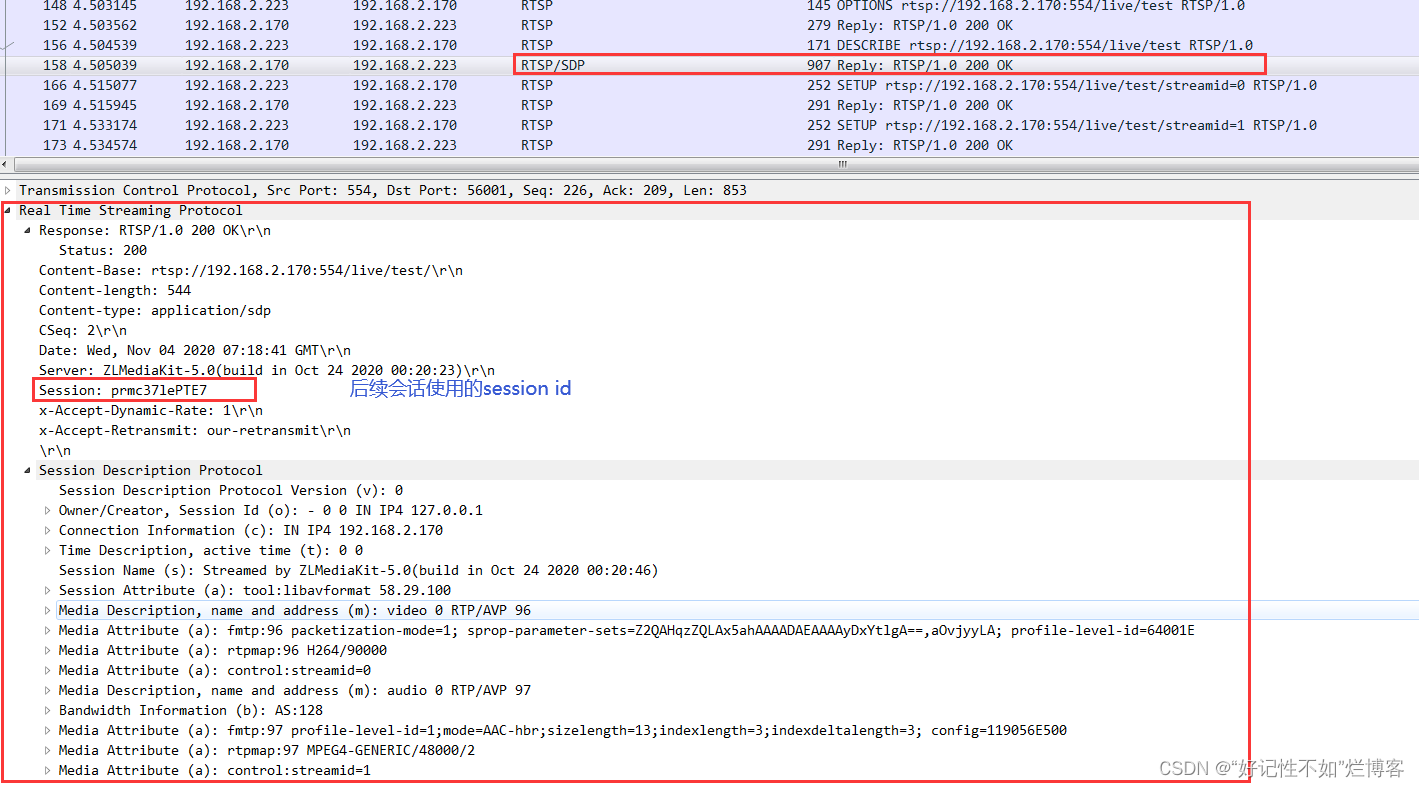Expand Media Attribute control:streamid=1 row
Image resolution: width=1419 pixels, height=788 pixels.
point(48,770)
